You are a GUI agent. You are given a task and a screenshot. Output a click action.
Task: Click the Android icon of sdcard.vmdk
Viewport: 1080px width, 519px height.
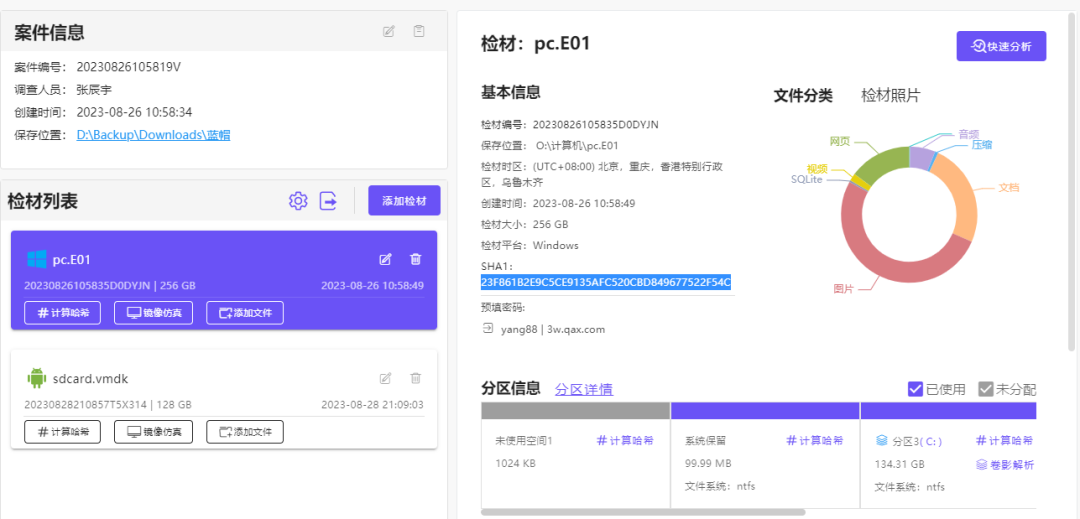point(37,378)
